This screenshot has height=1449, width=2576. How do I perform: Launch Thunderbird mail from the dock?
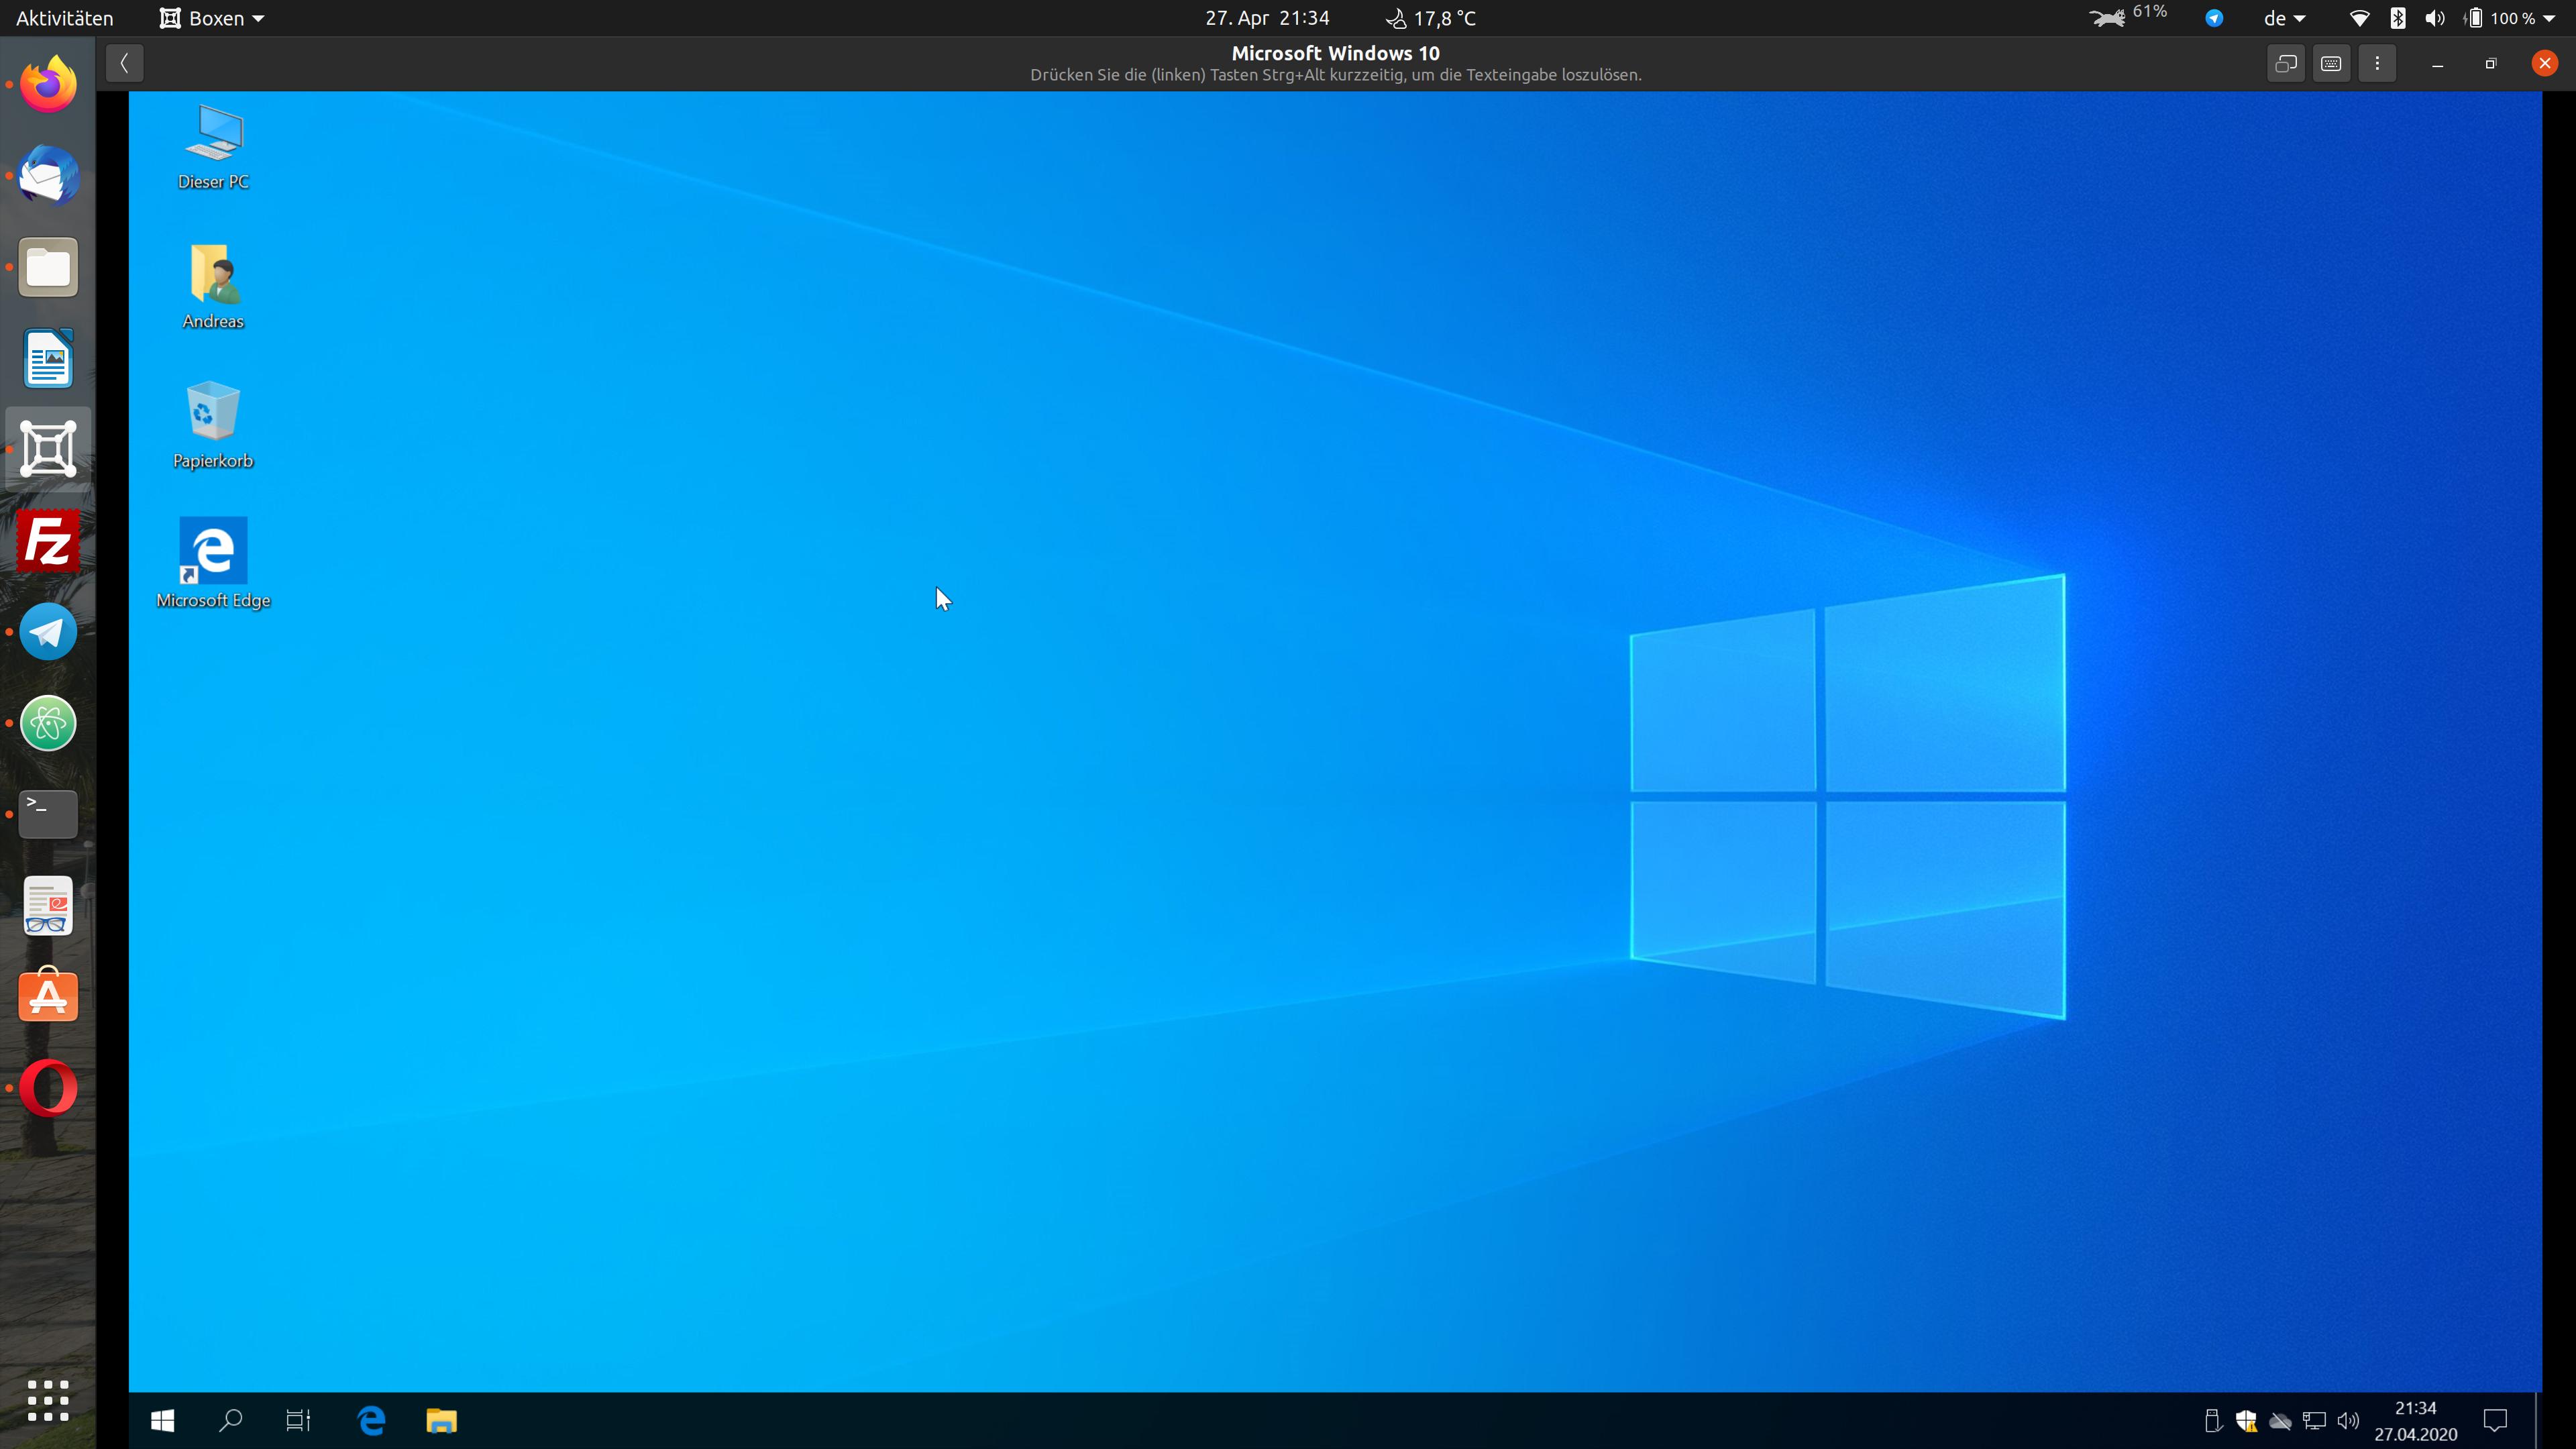[x=48, y=175]
